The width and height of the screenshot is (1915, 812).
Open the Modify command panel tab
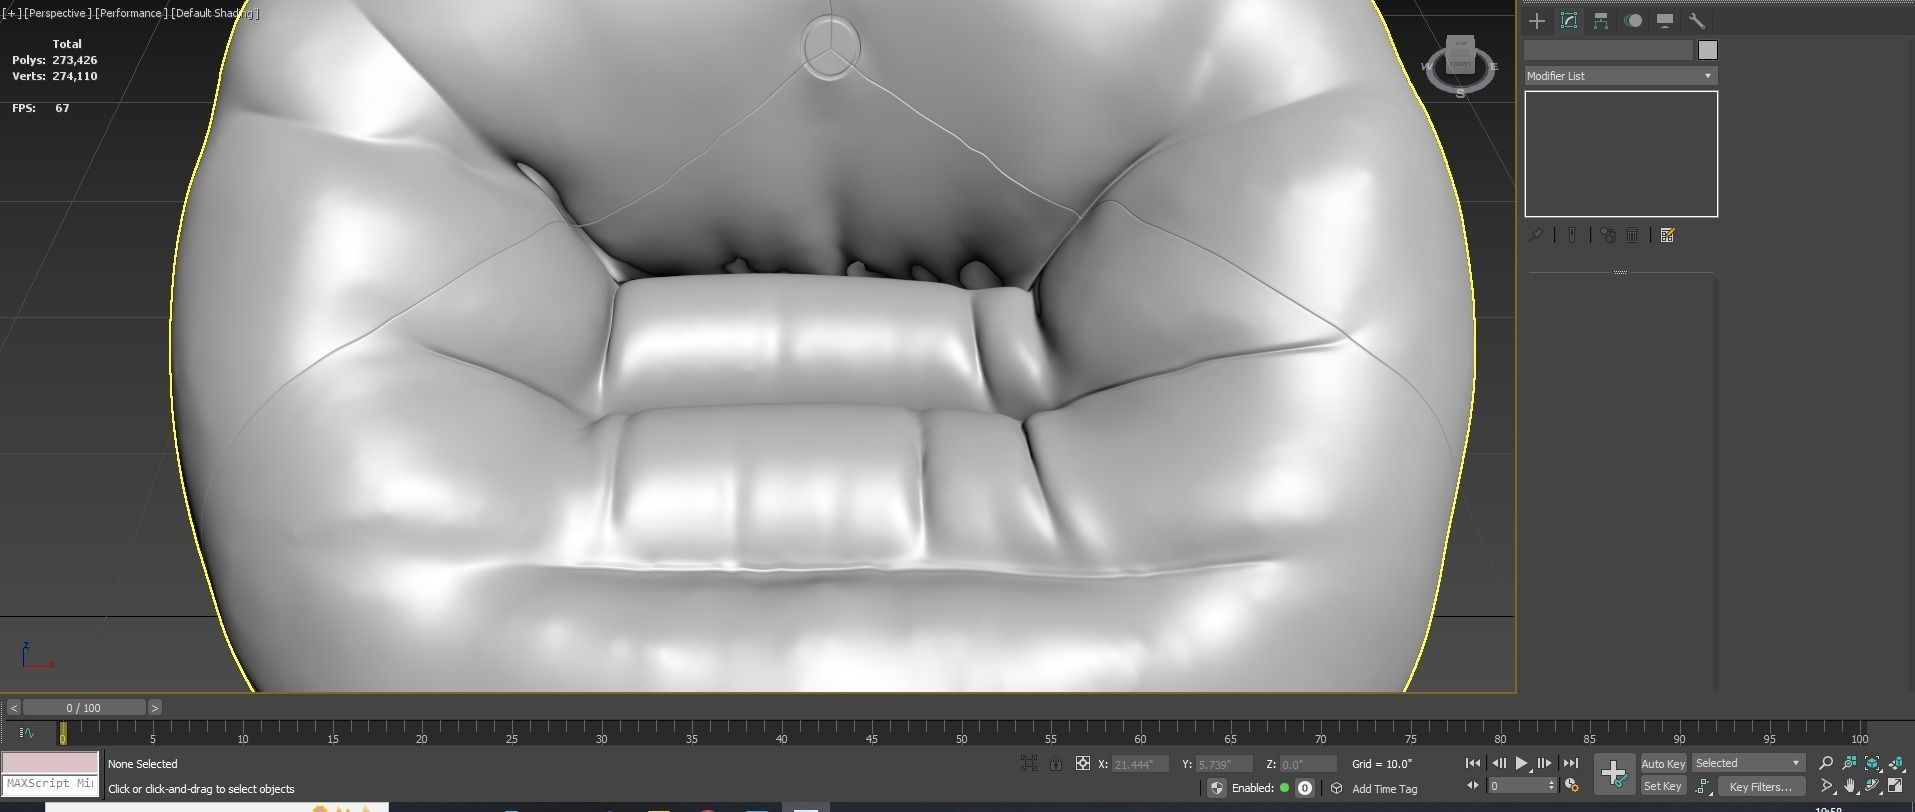coord(1569,21)
